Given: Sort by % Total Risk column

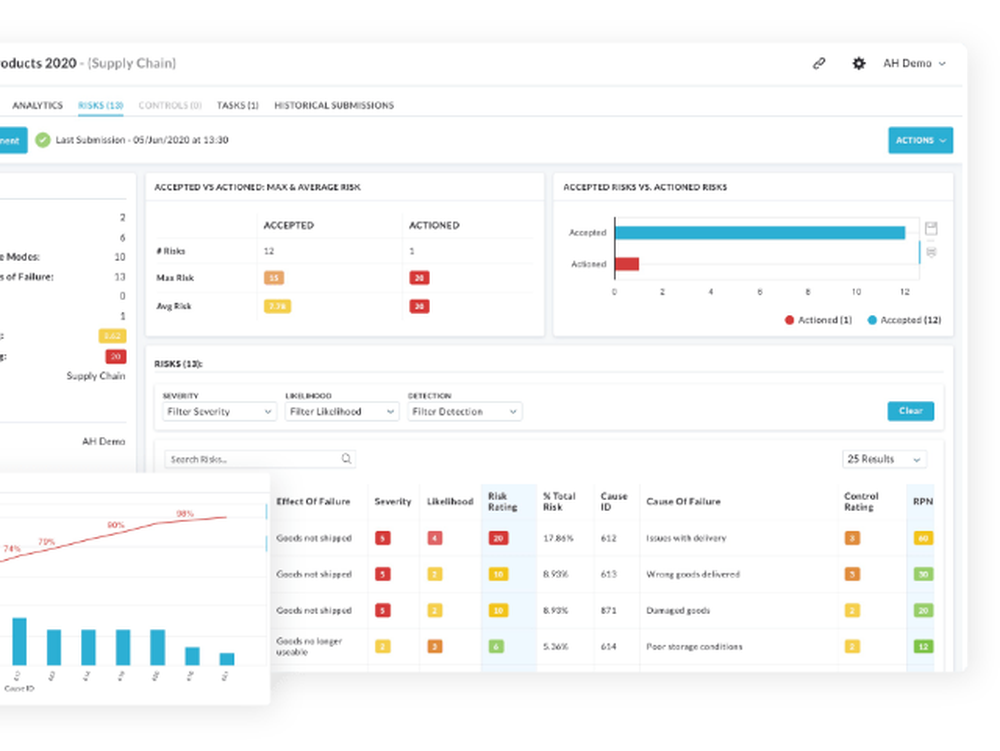Looking at the screenshot, I should [559, 502].
